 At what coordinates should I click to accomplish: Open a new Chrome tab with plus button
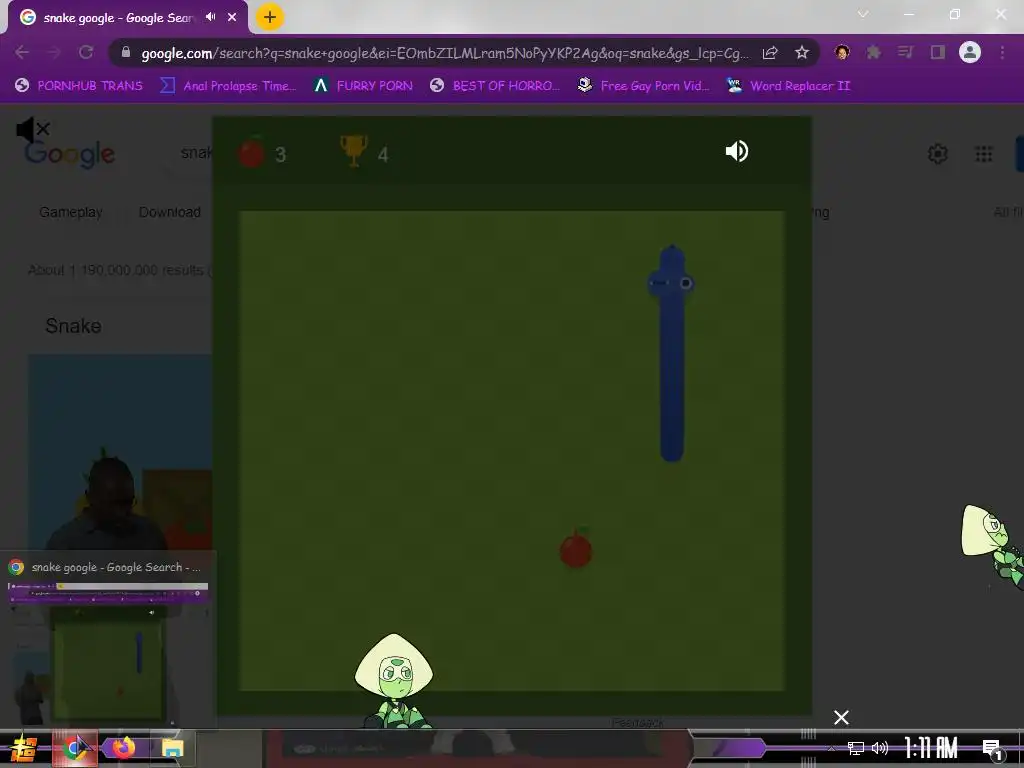pyautogui.click(x=270, y=18)
